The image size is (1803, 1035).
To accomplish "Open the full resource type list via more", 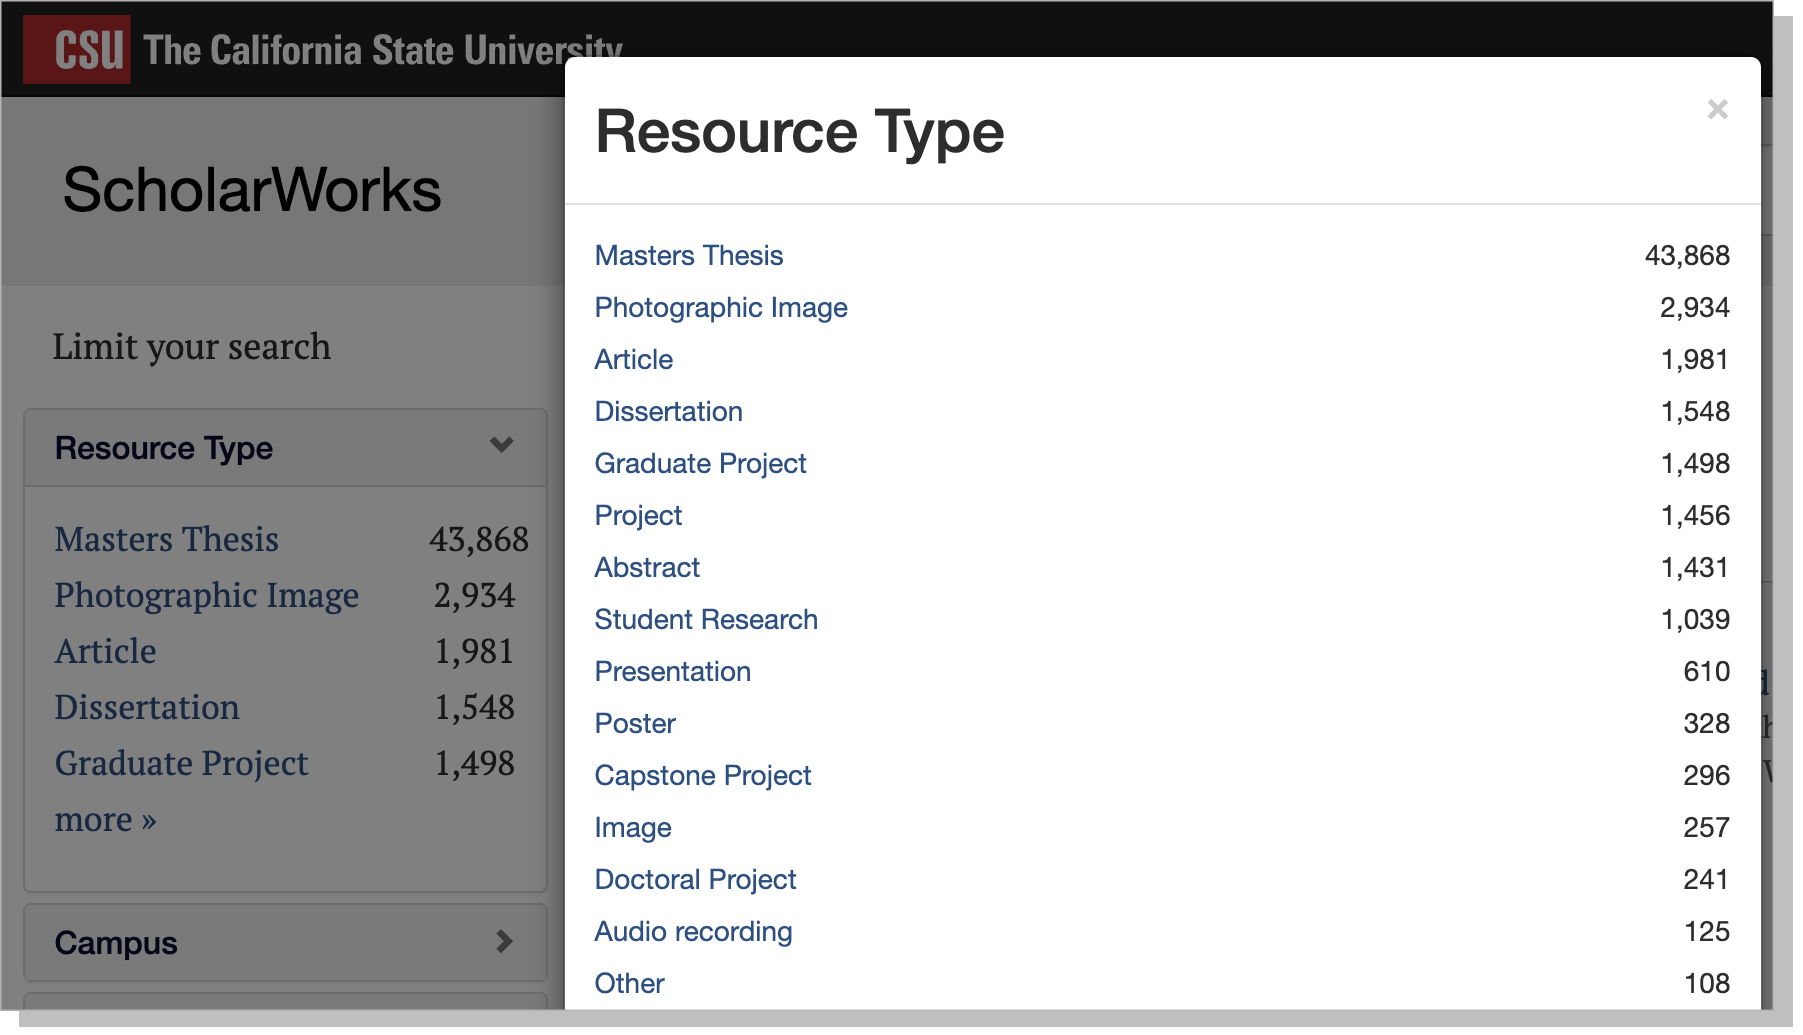I will pos(104,819).
